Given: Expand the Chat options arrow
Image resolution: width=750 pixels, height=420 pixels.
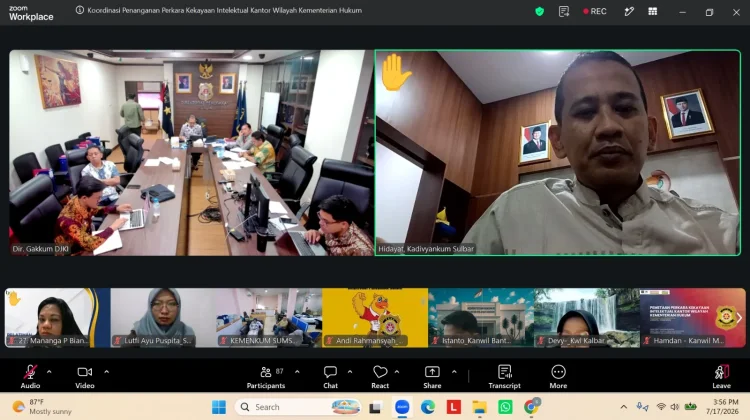Looking at the screenshot, I should coord(350,372).
